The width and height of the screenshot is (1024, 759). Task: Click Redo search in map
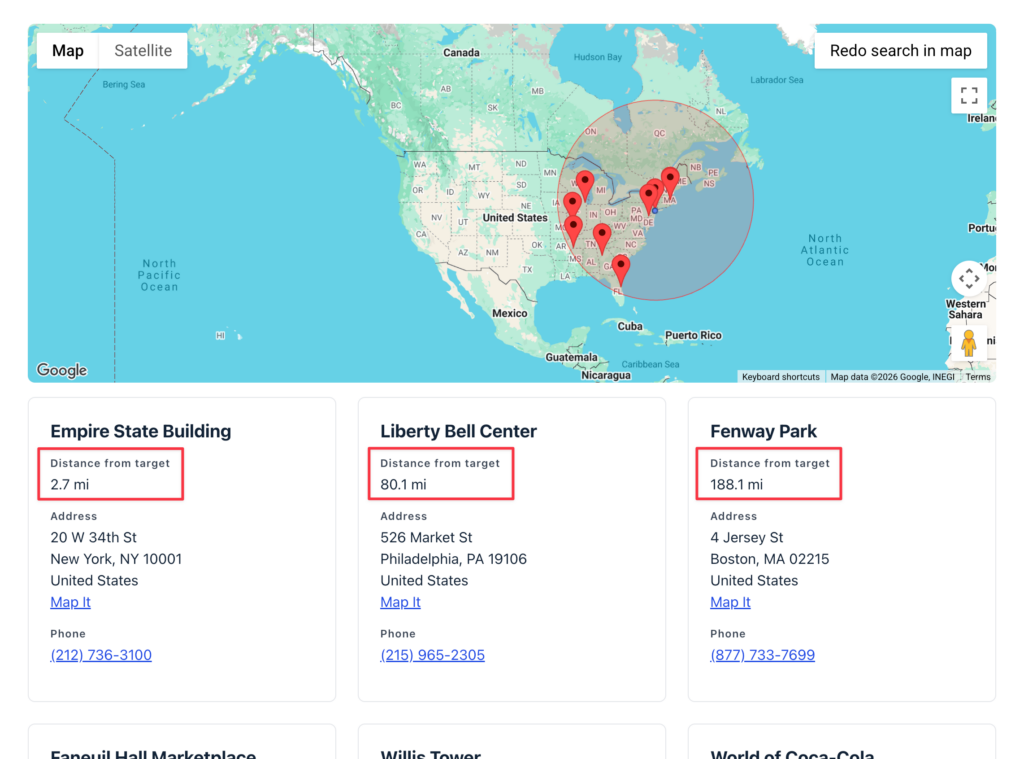(901, 51)
